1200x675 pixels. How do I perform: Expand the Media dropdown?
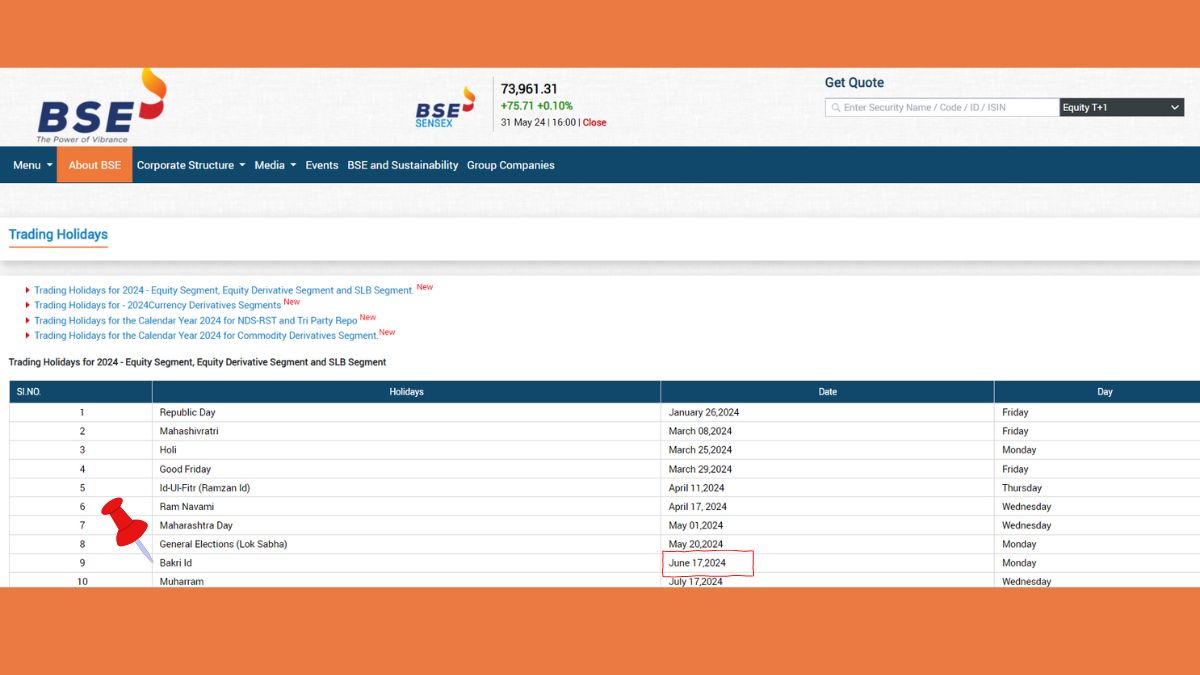tap(275, 165)
